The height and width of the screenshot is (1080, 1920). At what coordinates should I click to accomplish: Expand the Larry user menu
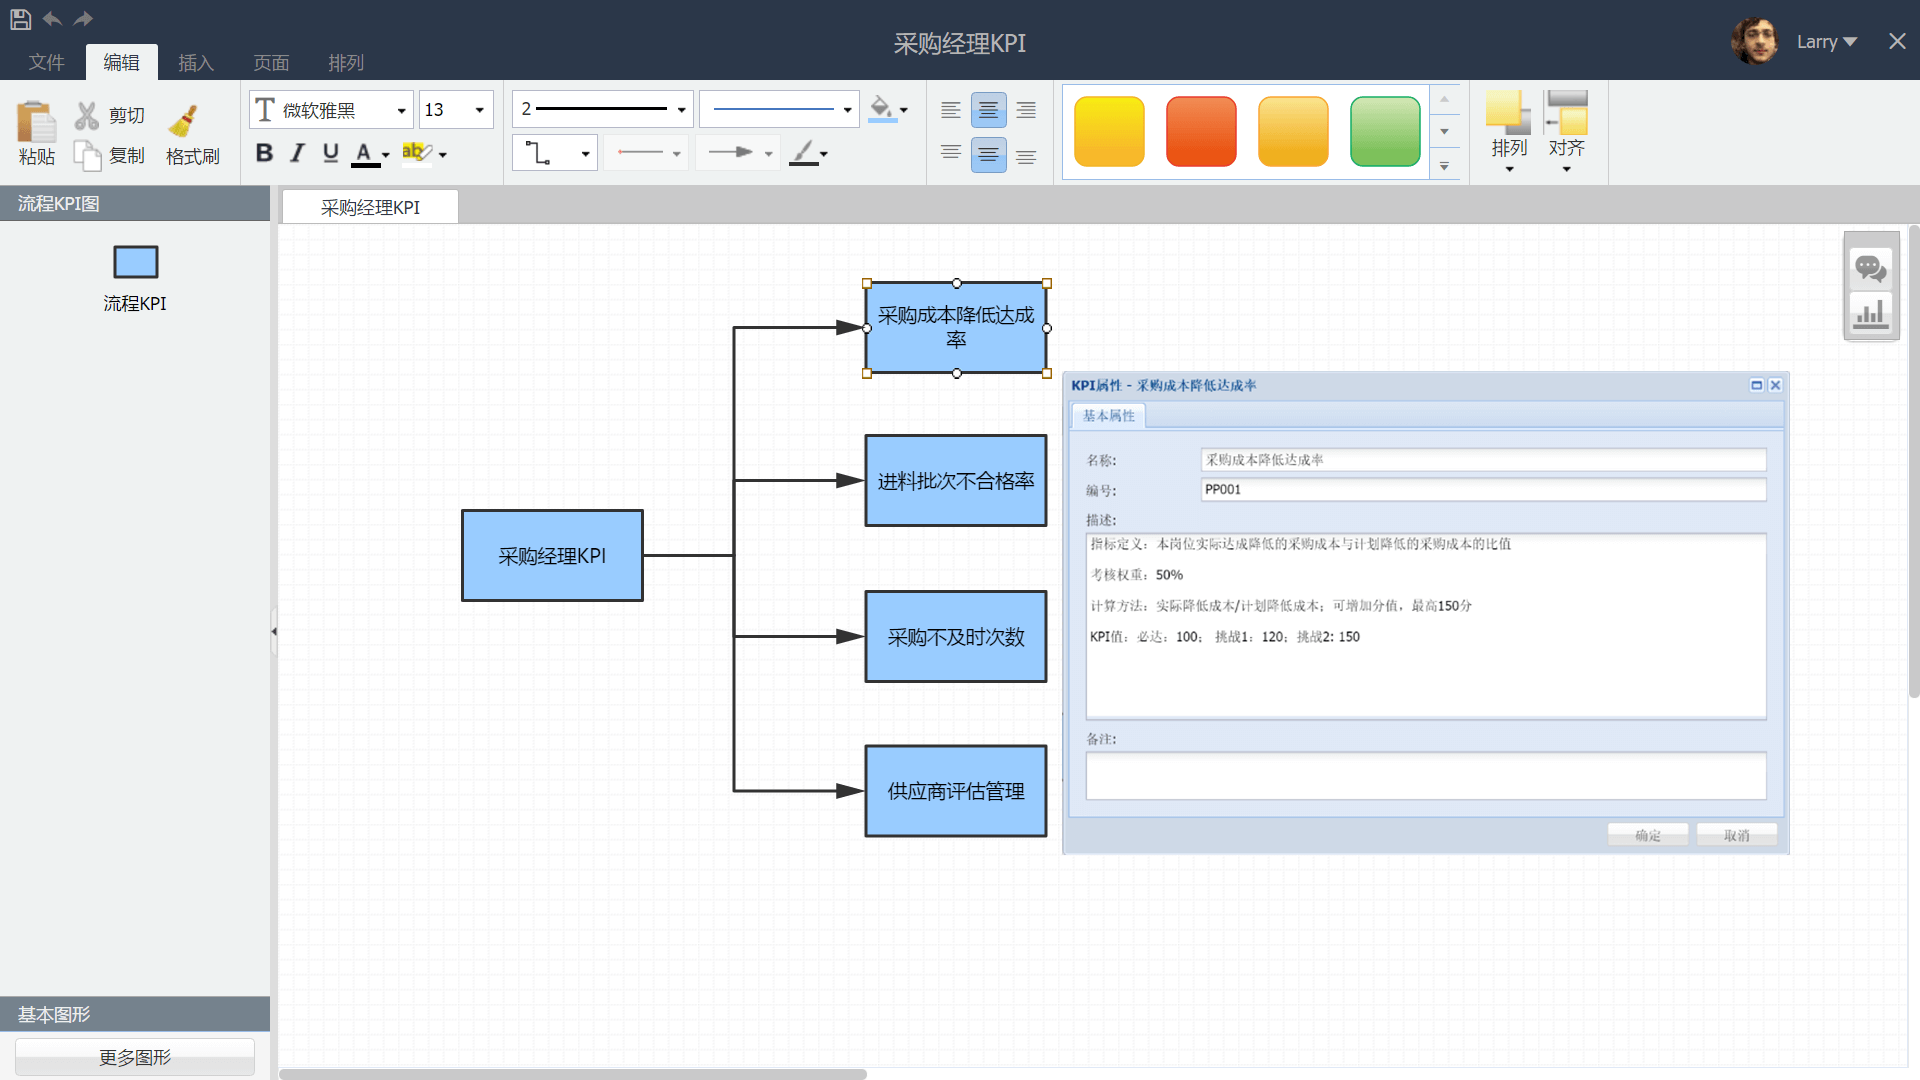pyautogui.click(x=1826, y=42)
